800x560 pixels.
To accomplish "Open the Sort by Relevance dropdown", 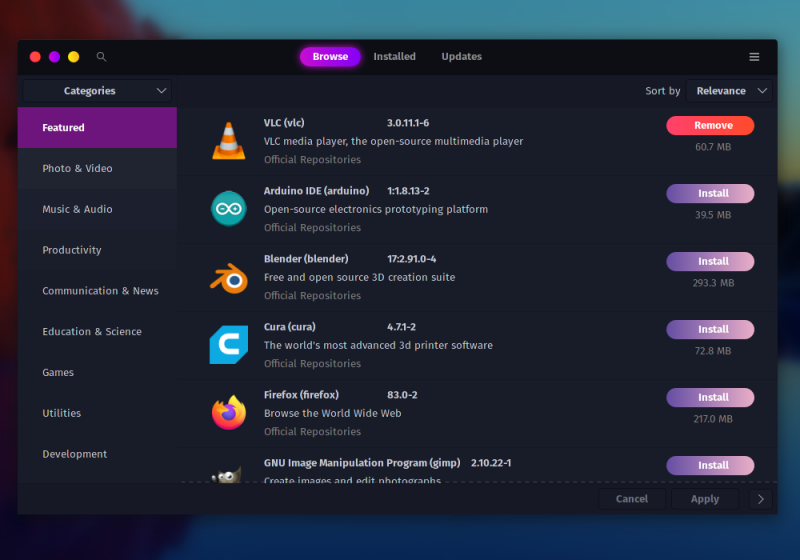I will [x=729, y=91].
